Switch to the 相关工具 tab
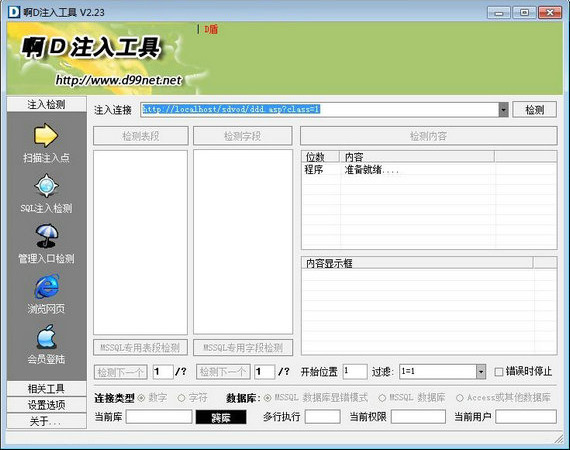The image size is (570, 450). coord(47,389)
